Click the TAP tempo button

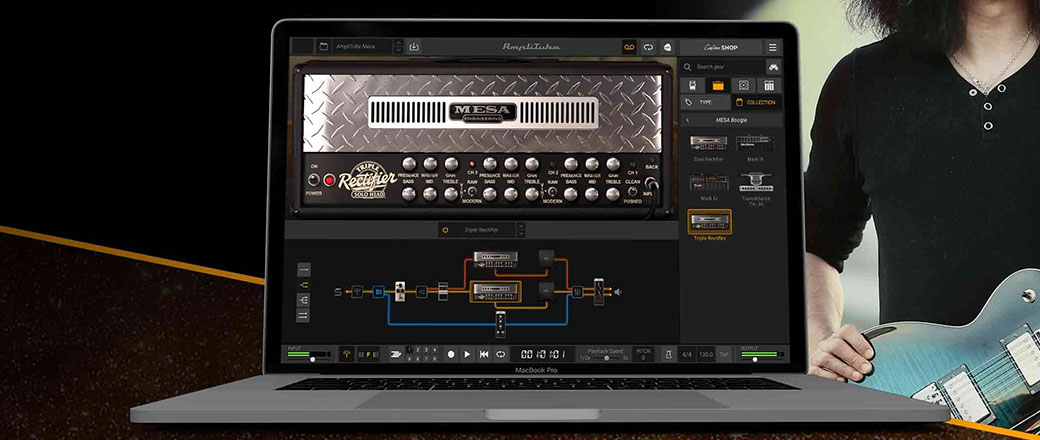[724, 354]
